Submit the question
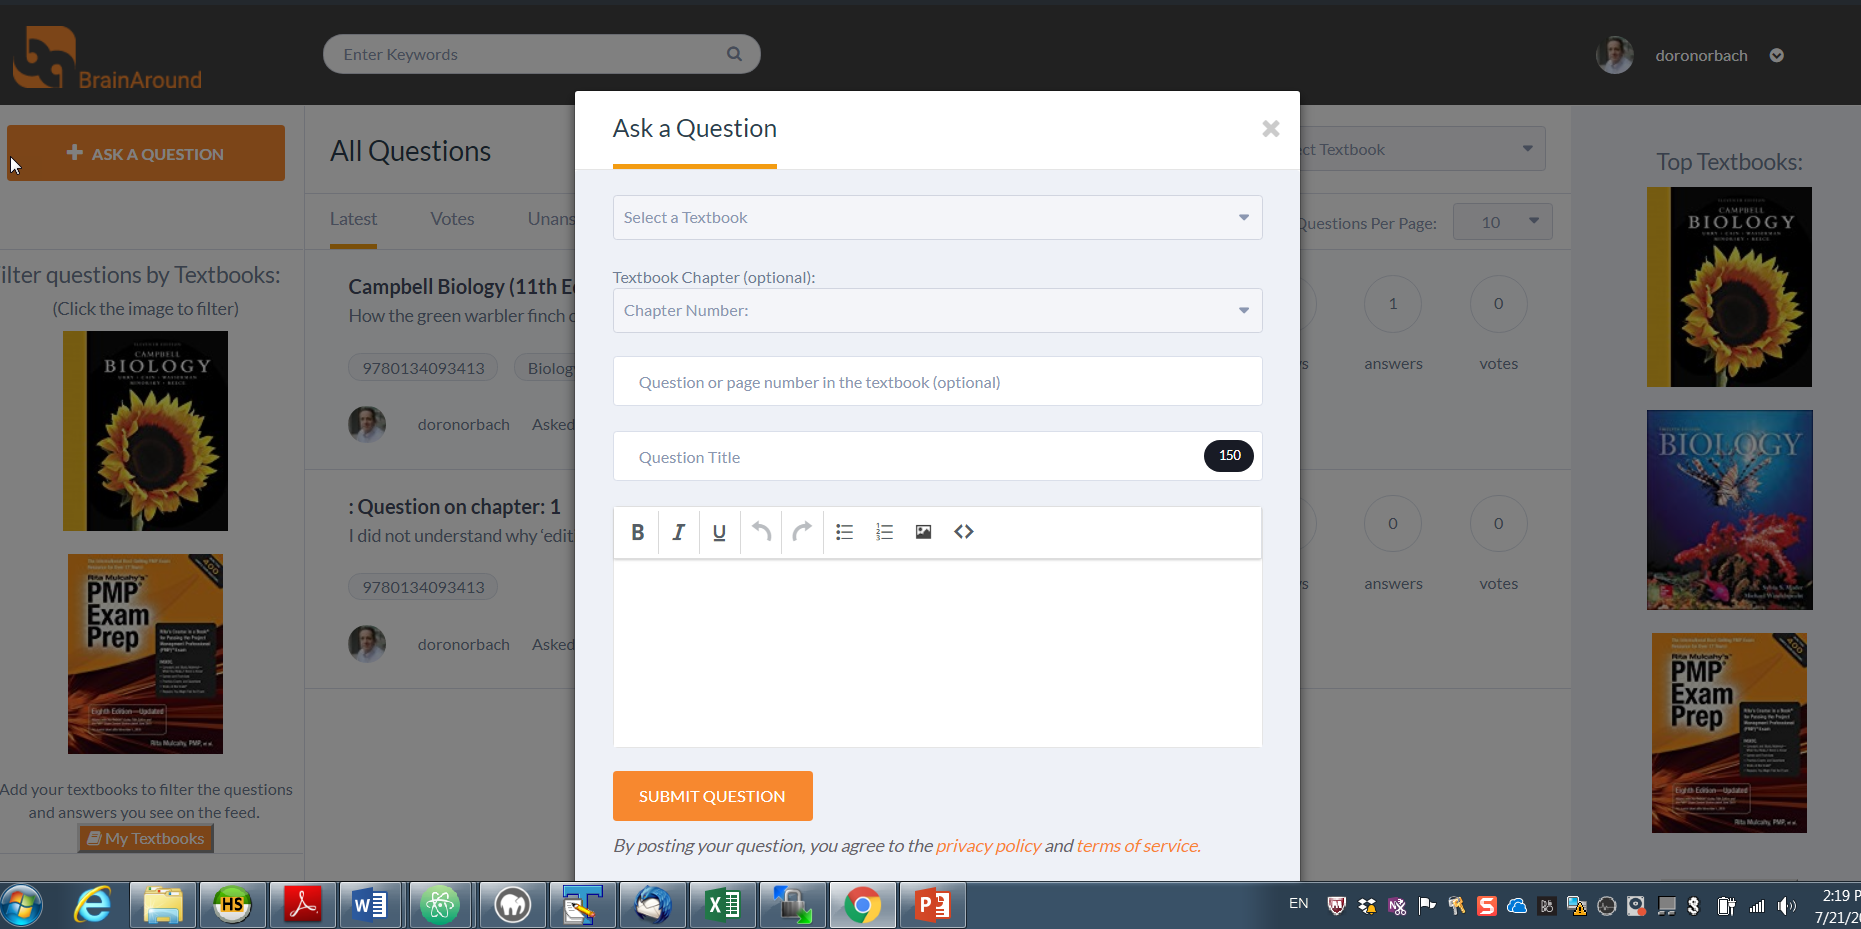1861x929 pixels. (712, 796)
